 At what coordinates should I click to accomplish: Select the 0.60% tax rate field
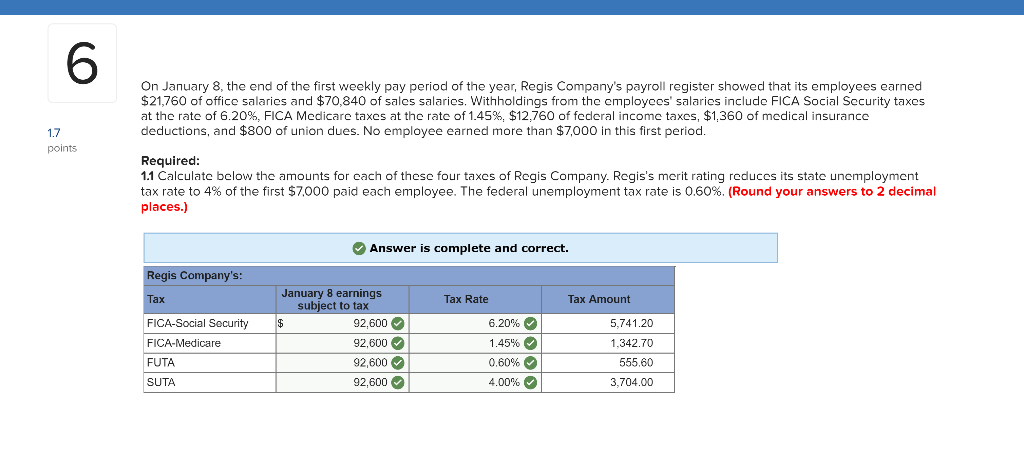point(475,363)
